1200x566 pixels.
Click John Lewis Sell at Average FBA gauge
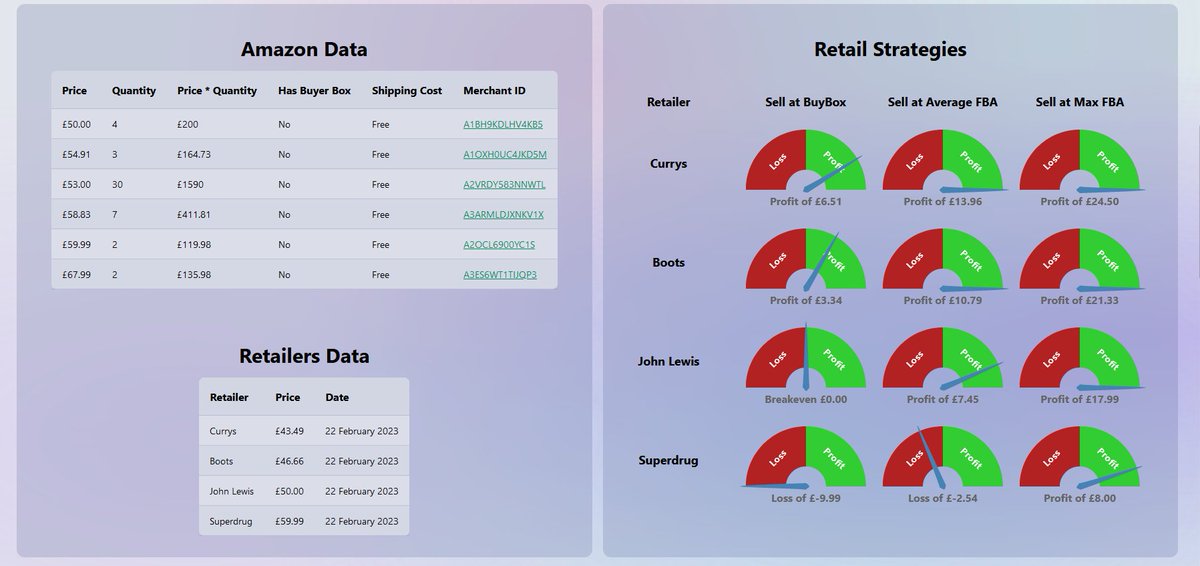click(x=943, y=358)
